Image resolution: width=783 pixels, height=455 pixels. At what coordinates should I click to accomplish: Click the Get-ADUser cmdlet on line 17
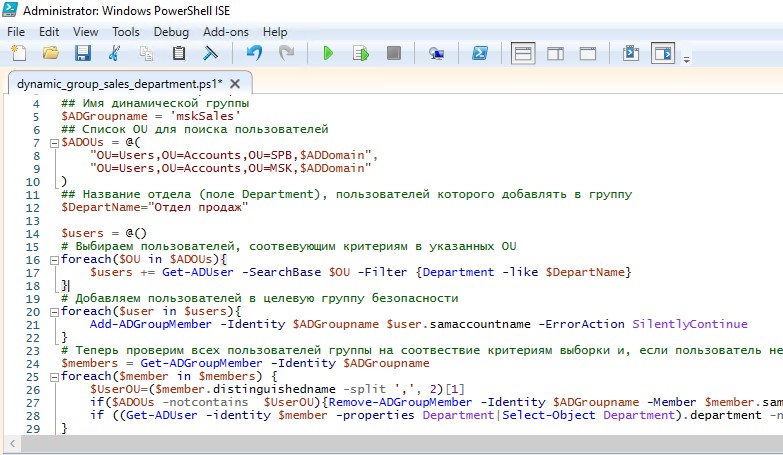198,272
